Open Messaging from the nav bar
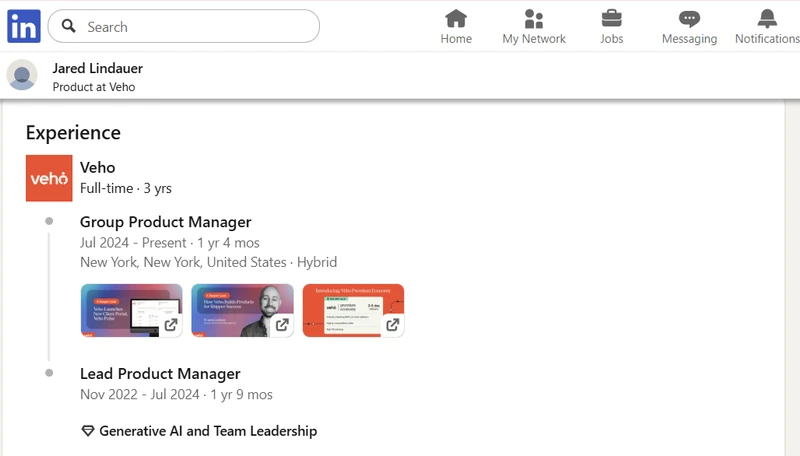 click(689, 27)
